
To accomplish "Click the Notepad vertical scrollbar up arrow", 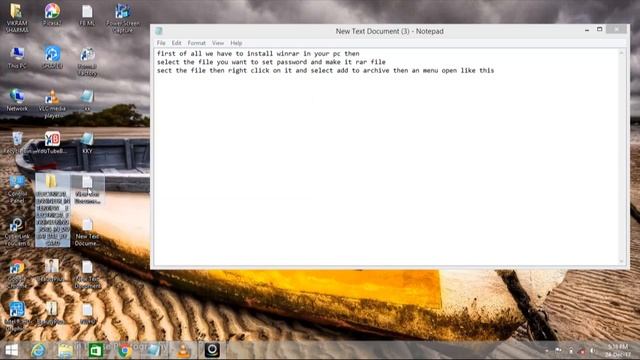I will click(x=622, y=53).
